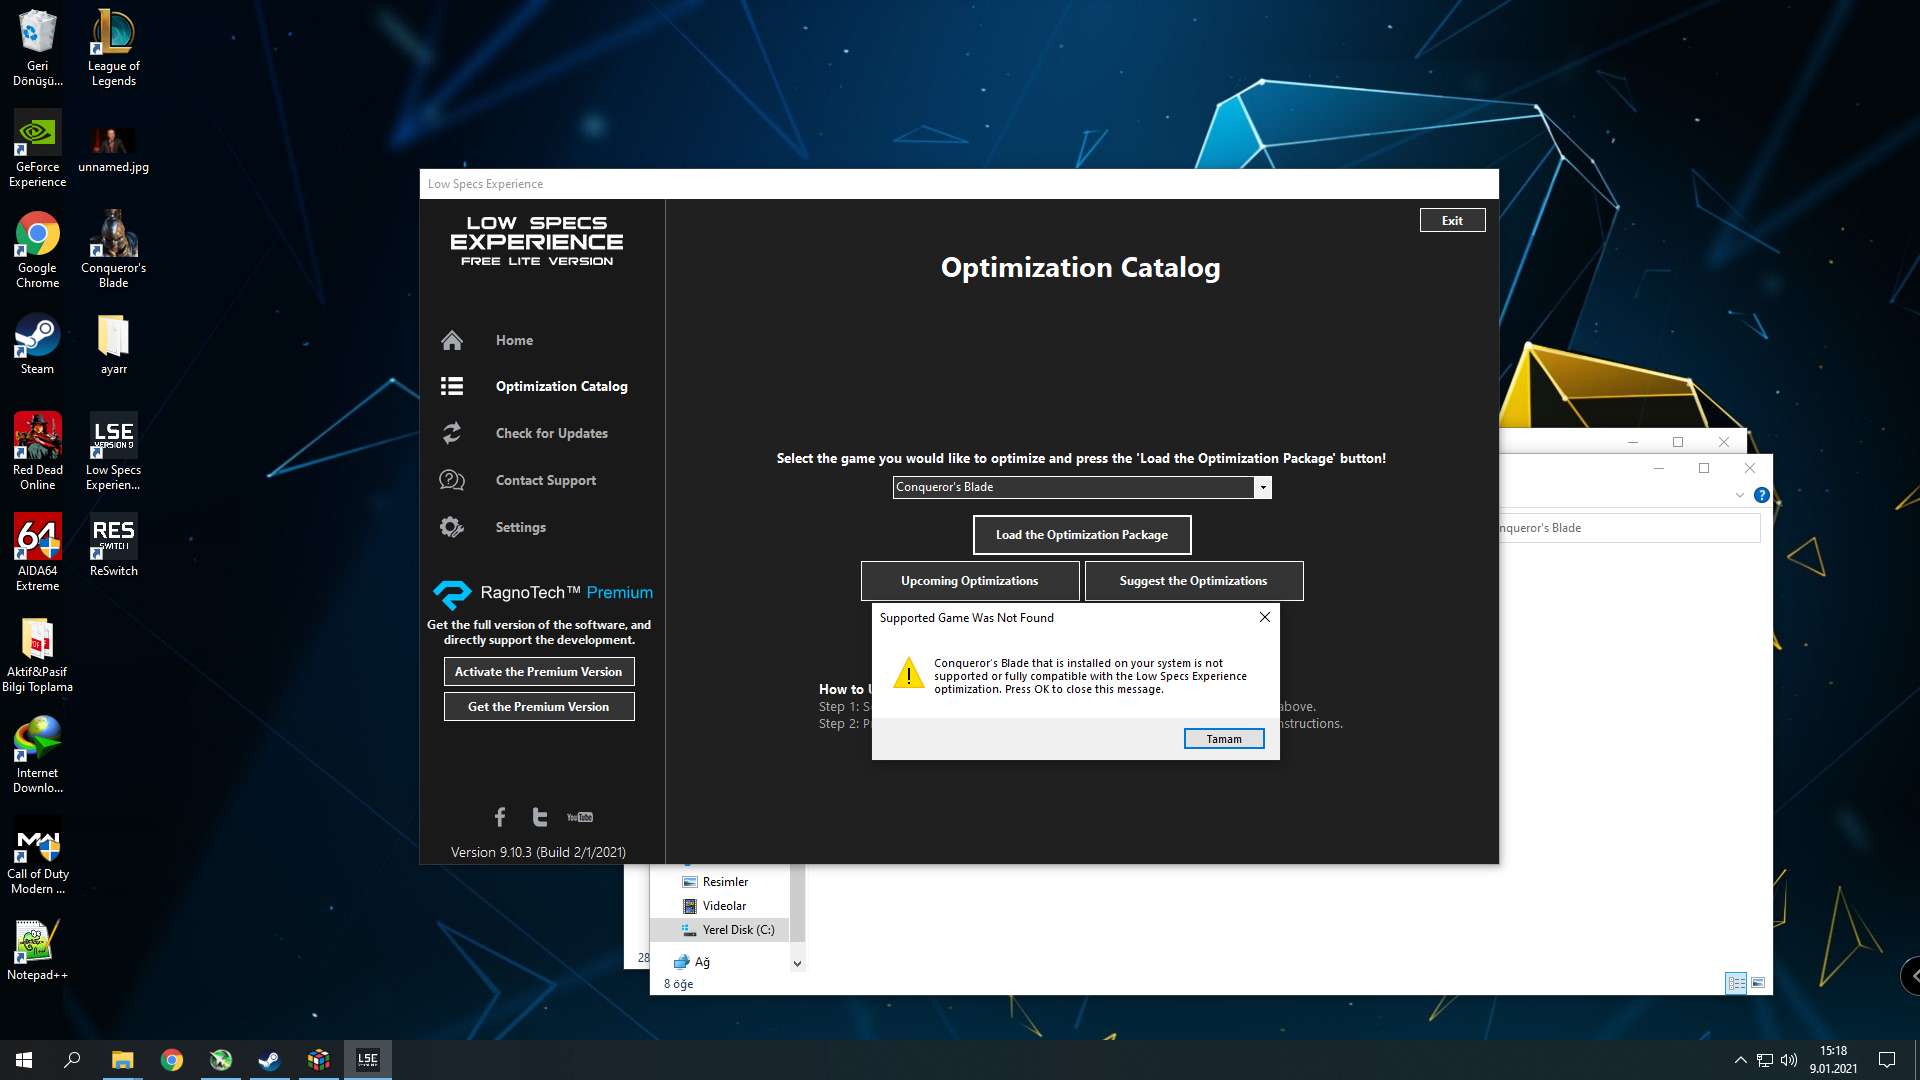This screenshot has width=1920, height=1080.
Task: Click Suggest the Optimizations button
Action: [x=1193, y=581]
